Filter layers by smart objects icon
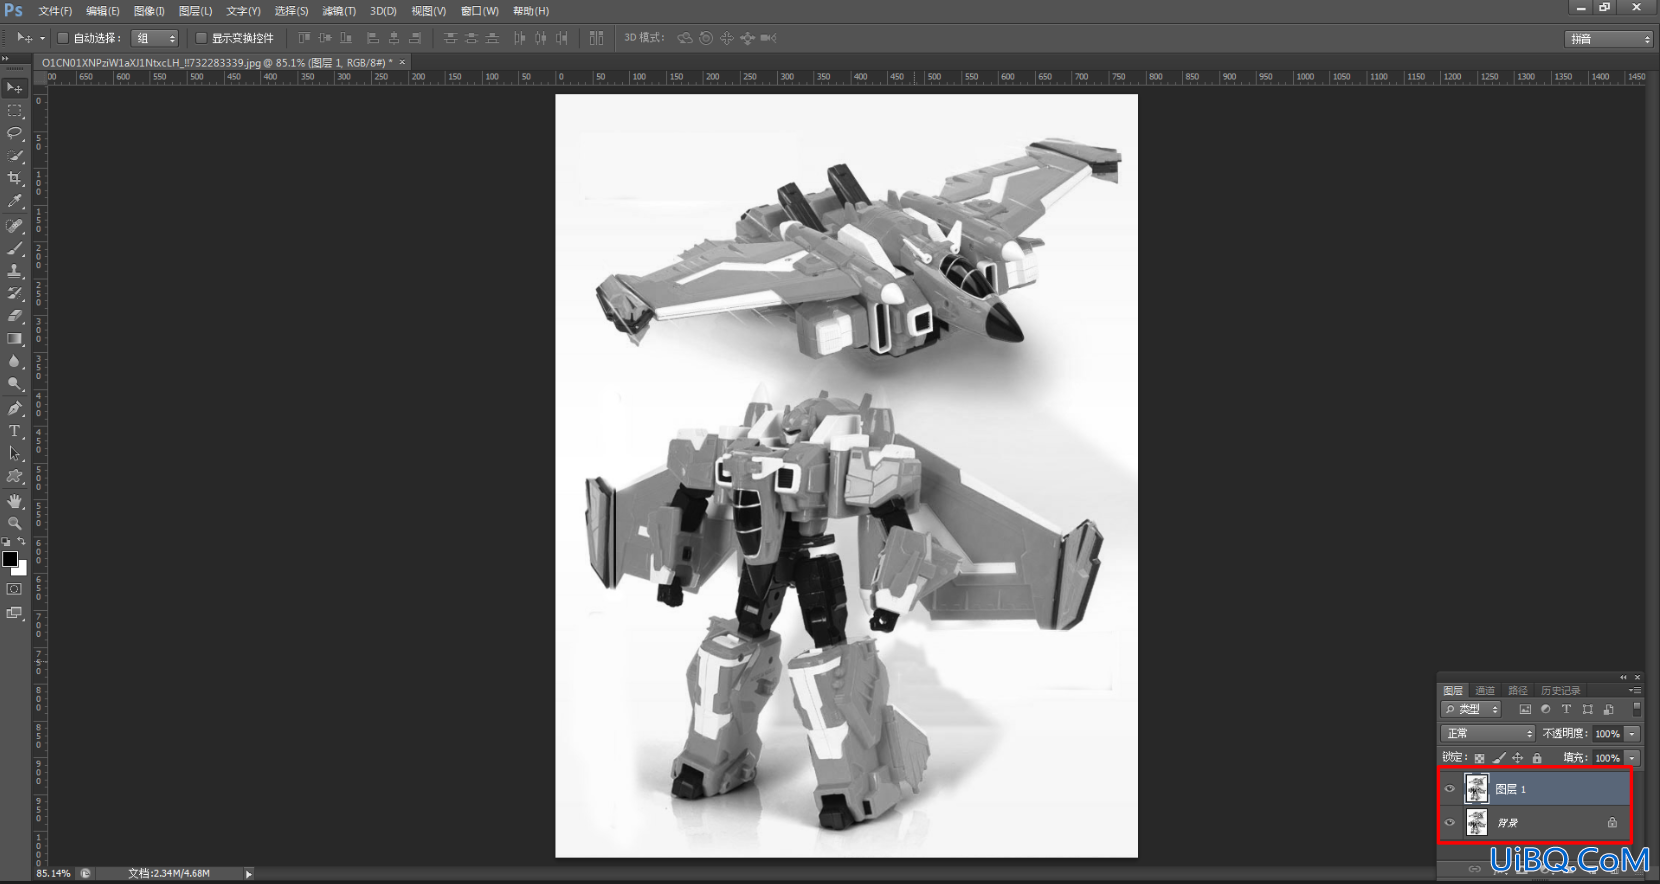This screenshot has height=884, width=1660. point(1608,709)
